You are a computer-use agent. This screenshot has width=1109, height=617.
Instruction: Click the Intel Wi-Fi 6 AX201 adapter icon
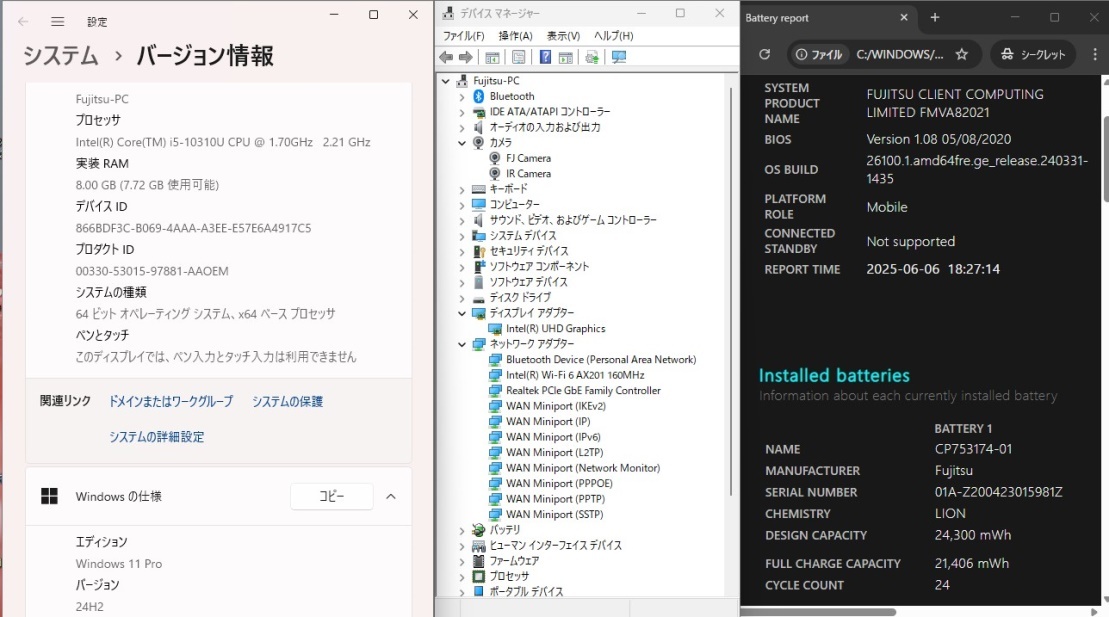pos(495,375)
